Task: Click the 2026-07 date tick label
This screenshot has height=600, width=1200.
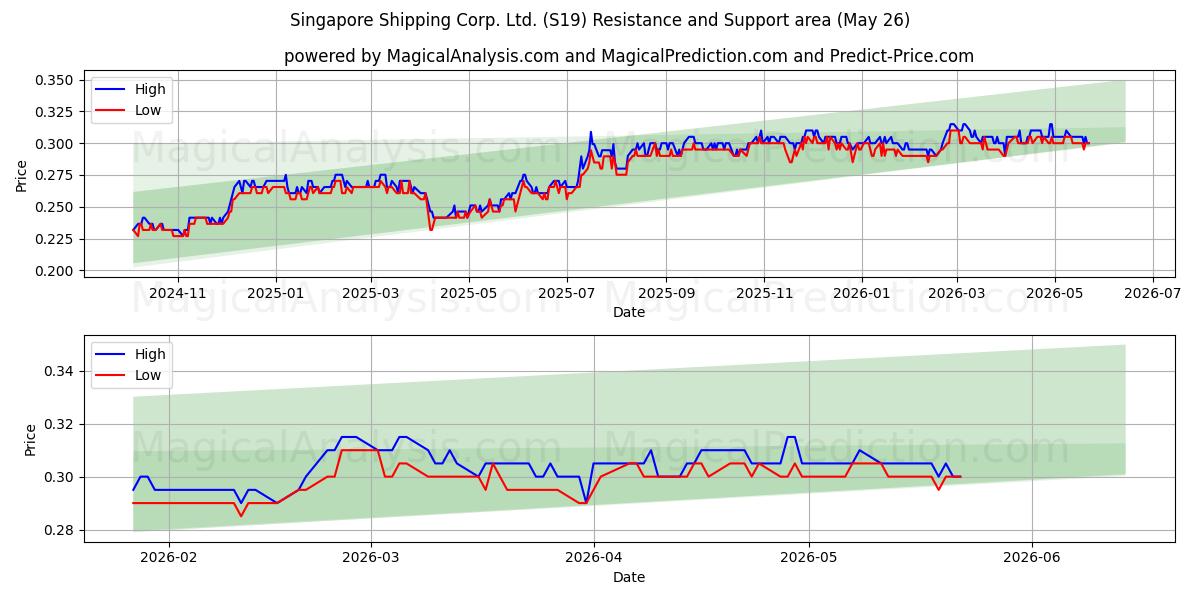Action: (1152, 293)
